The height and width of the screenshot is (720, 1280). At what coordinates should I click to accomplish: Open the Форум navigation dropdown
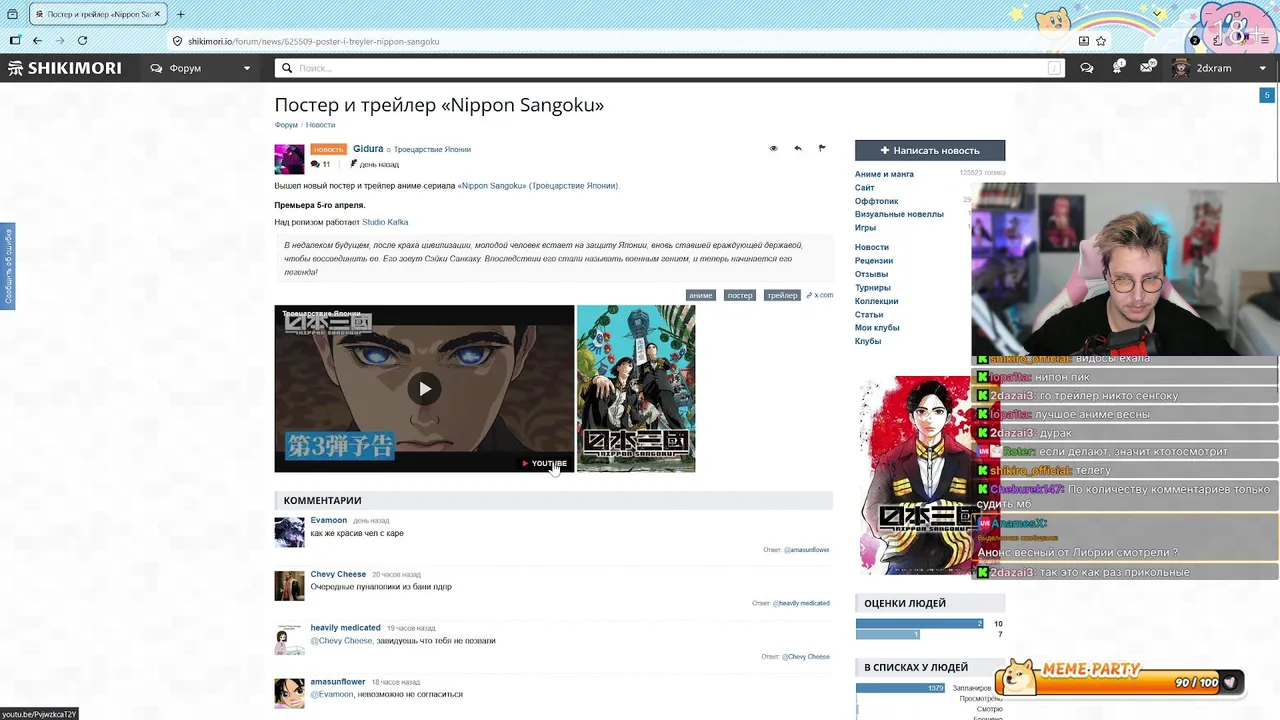[200, 68]
